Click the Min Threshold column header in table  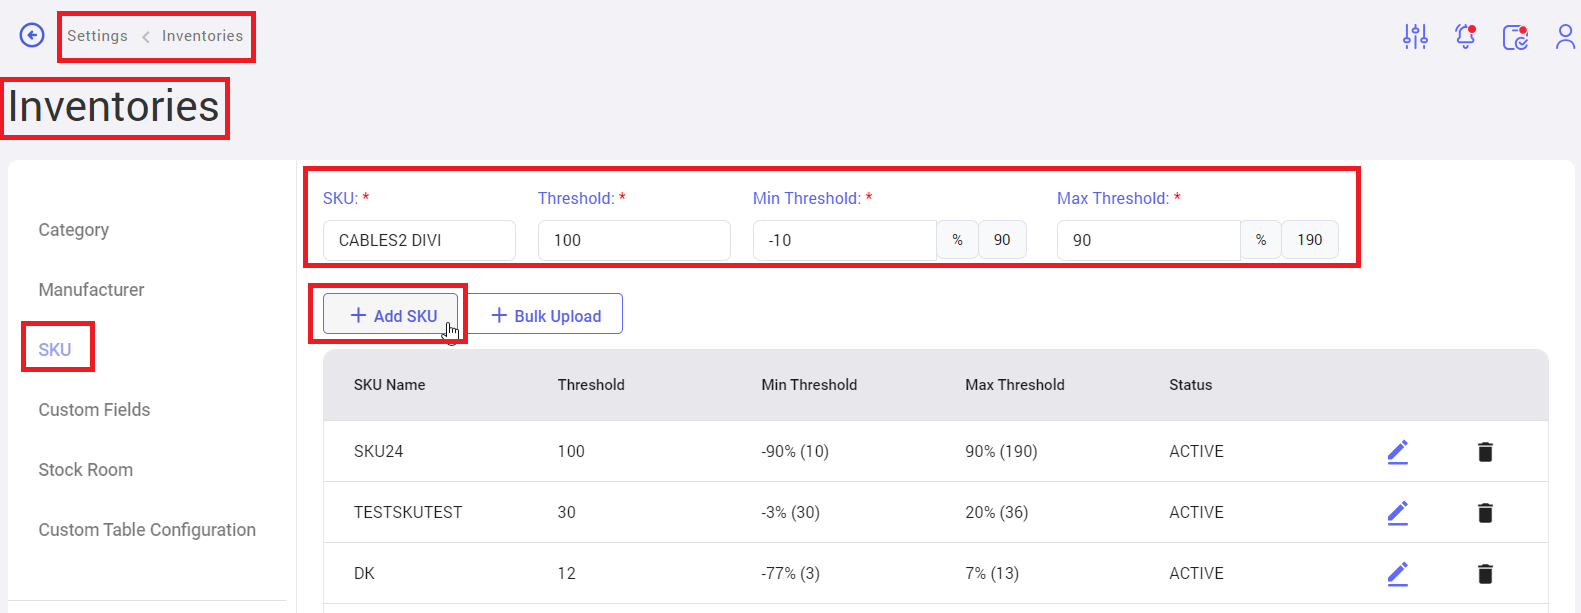tap(809, 385)
